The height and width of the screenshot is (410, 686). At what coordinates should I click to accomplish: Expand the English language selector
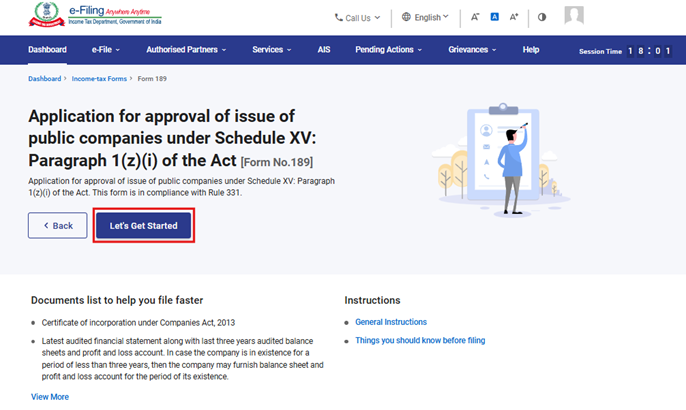(x=425, y=17)
